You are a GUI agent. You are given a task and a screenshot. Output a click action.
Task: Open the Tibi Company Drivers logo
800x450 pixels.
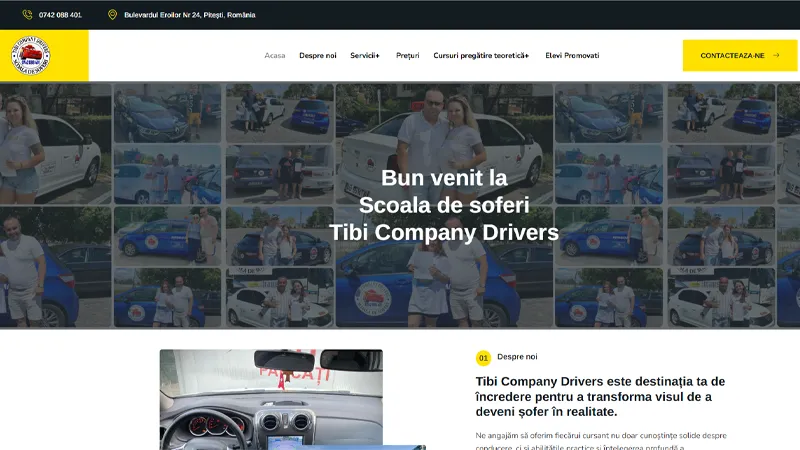(31, 55)
